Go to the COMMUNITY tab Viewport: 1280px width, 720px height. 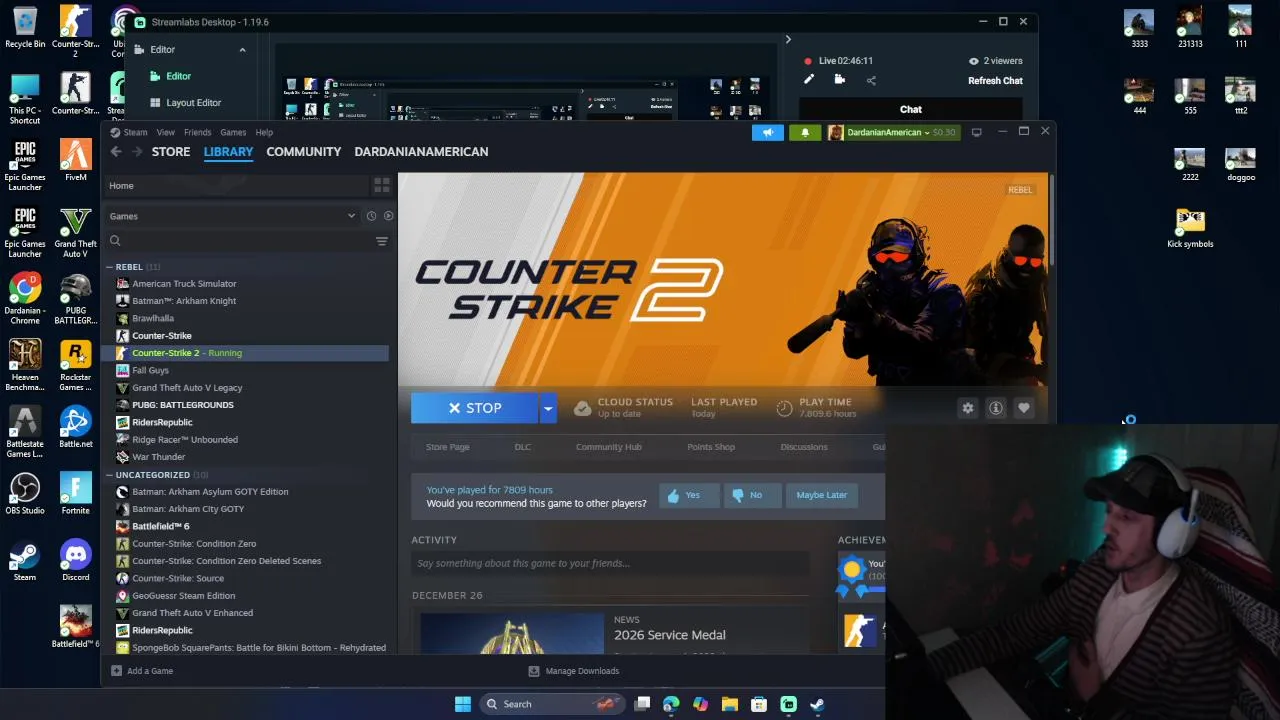pyautogui.click(x=304, y=152)
